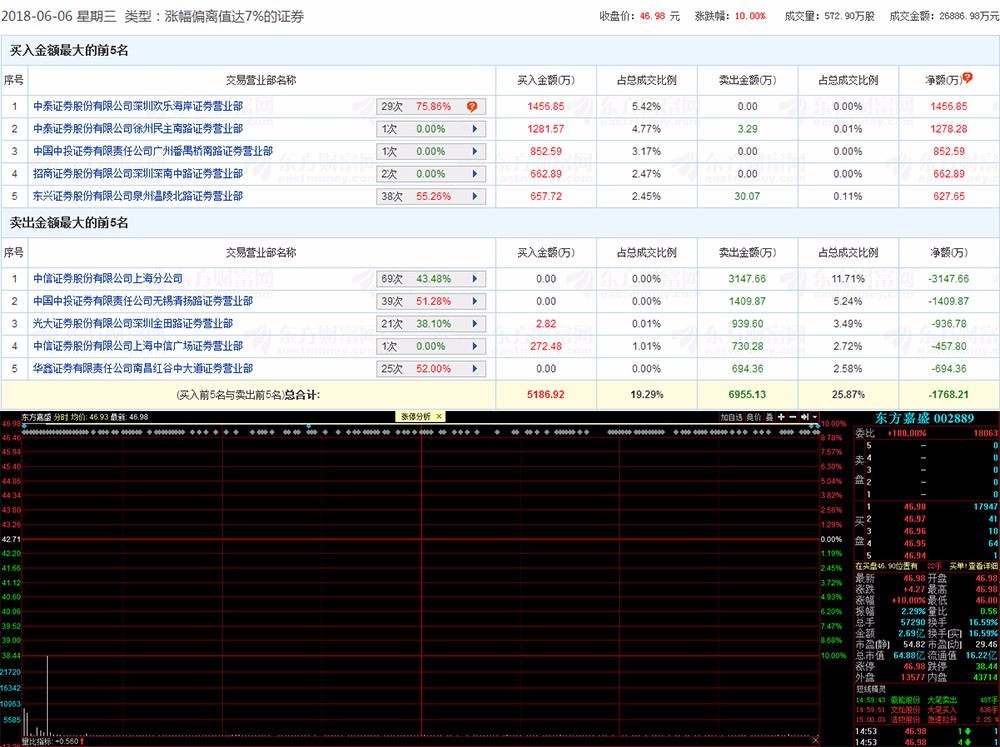The image size is (1000, 747).
Task: Expand arrow in 中国中投证券广州番禺桥南路 row
Action: (475, 151)
